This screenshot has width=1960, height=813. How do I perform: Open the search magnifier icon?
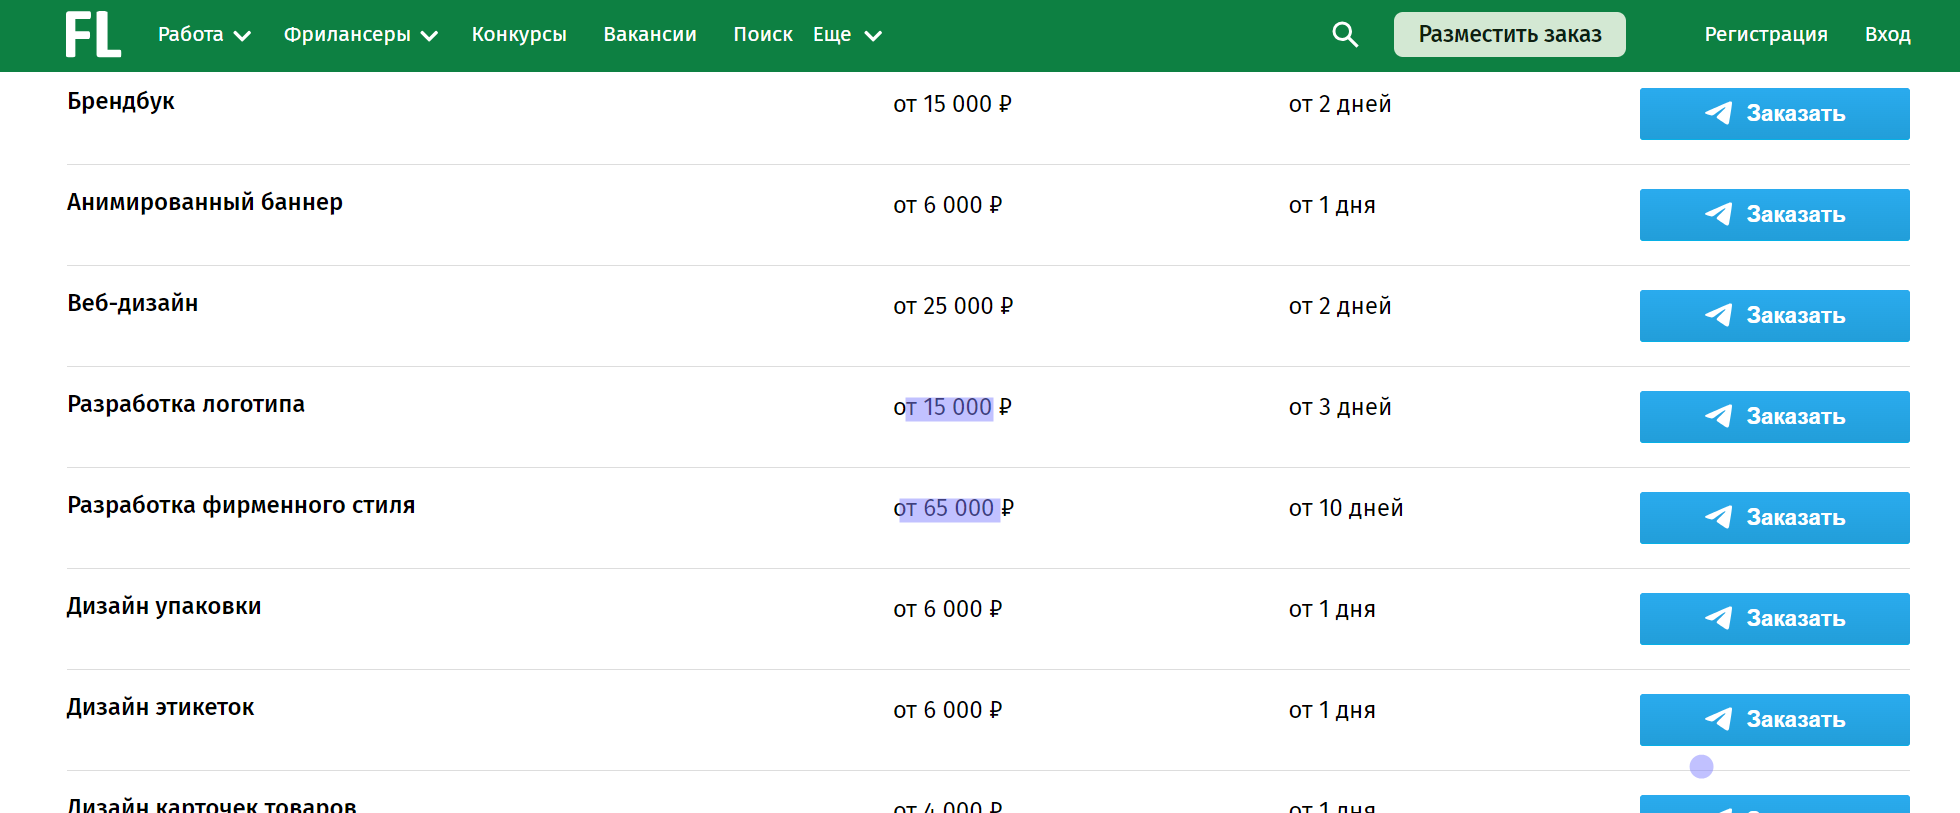[x=1345, y=35]
